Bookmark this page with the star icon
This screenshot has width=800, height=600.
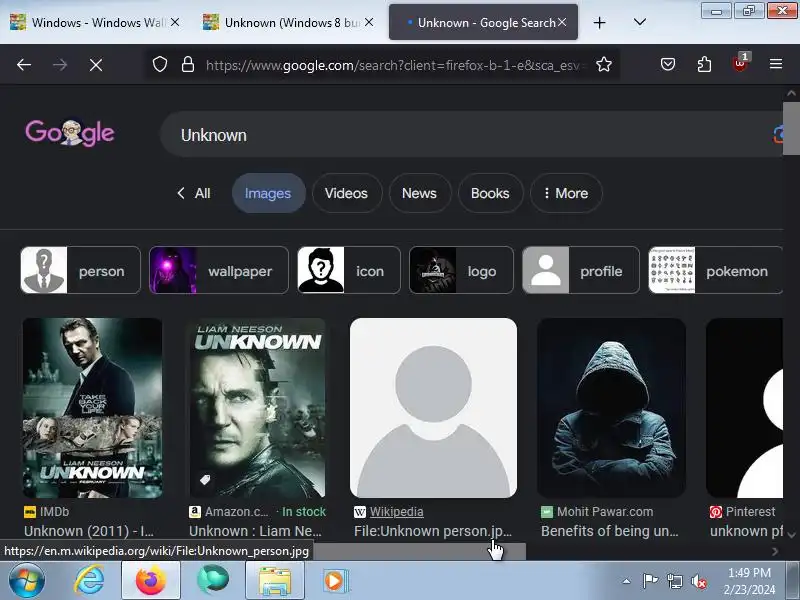point(604,65)
